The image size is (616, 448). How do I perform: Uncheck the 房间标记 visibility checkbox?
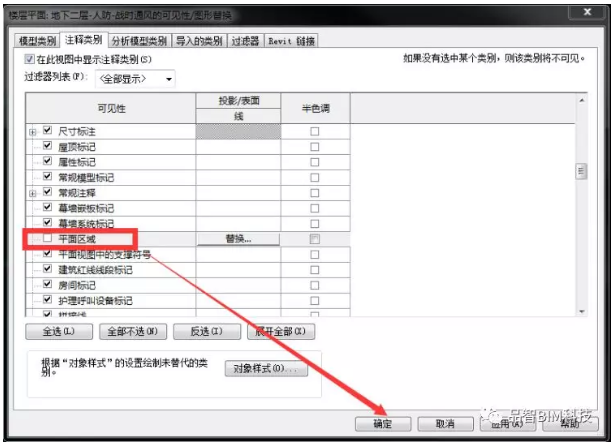(46, 285)
